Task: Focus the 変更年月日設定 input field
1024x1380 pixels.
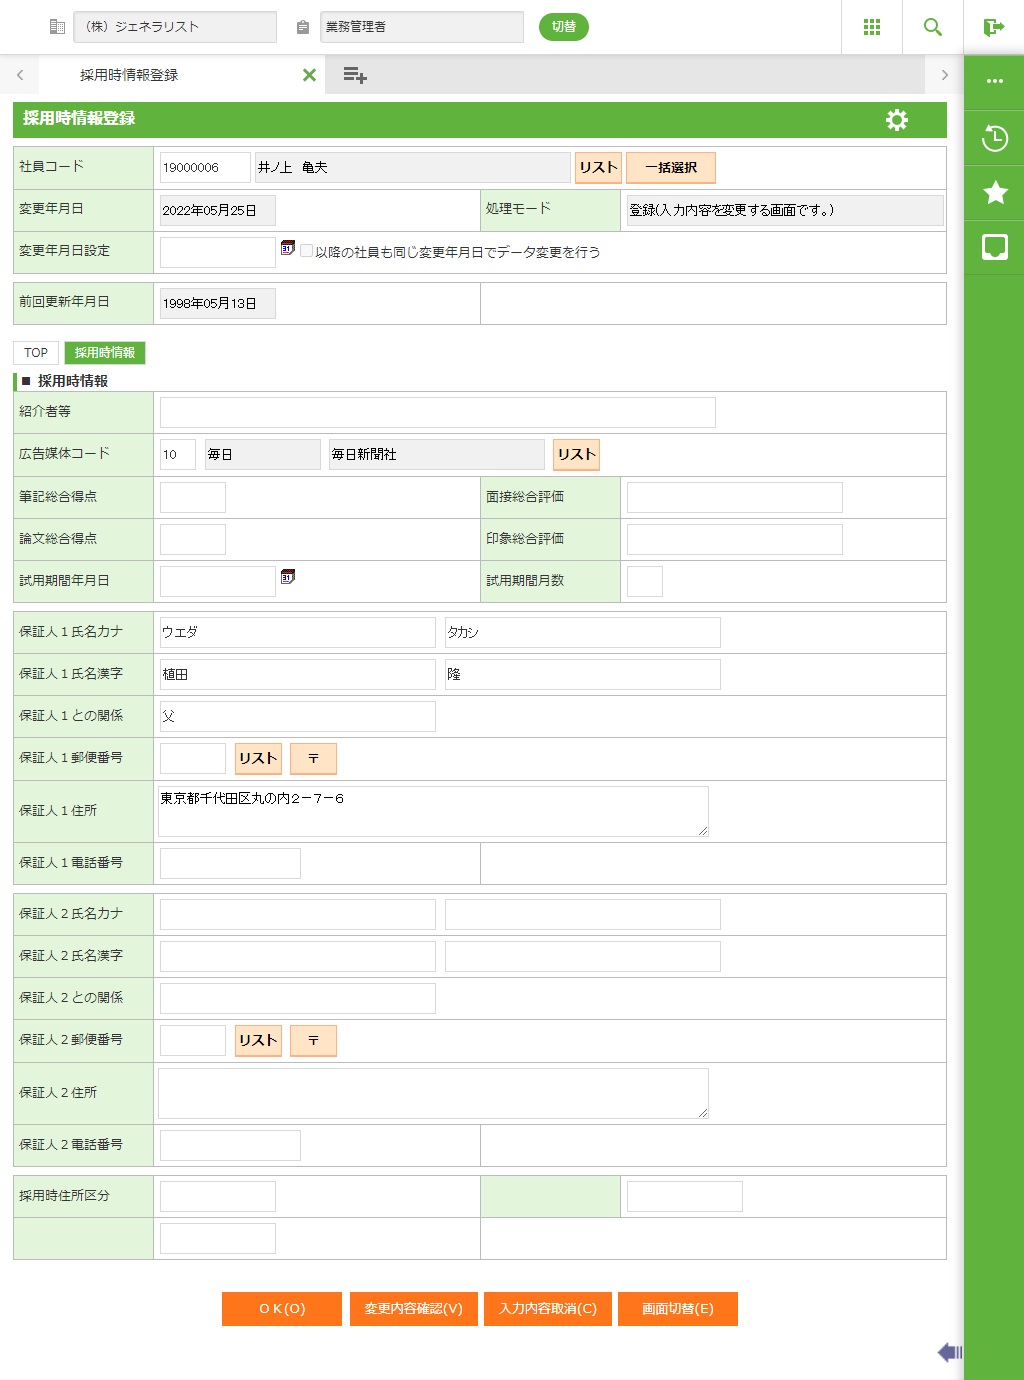Action: point(218,252)
